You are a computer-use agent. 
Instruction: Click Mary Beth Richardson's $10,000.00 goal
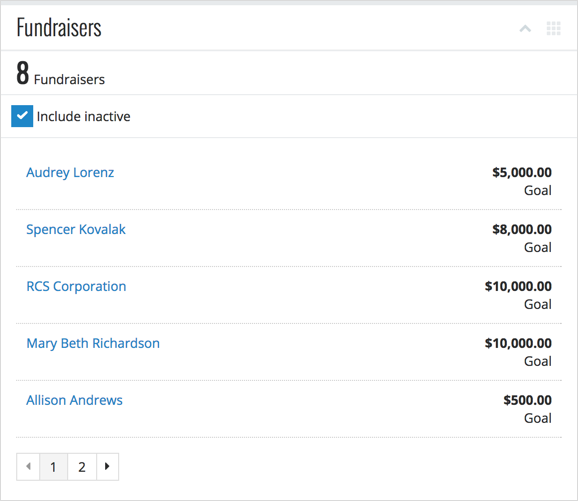[x=518, y=343]
